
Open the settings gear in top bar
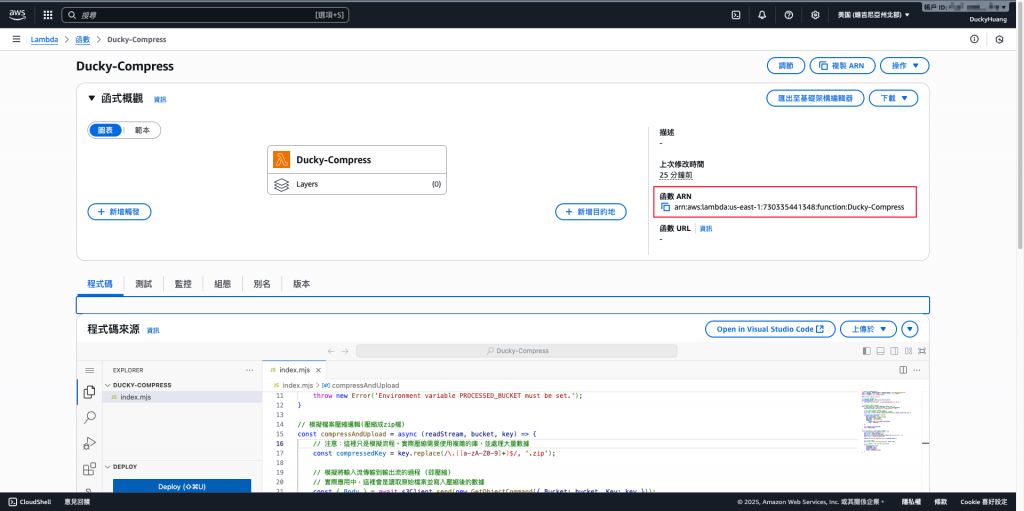(815, 14)
